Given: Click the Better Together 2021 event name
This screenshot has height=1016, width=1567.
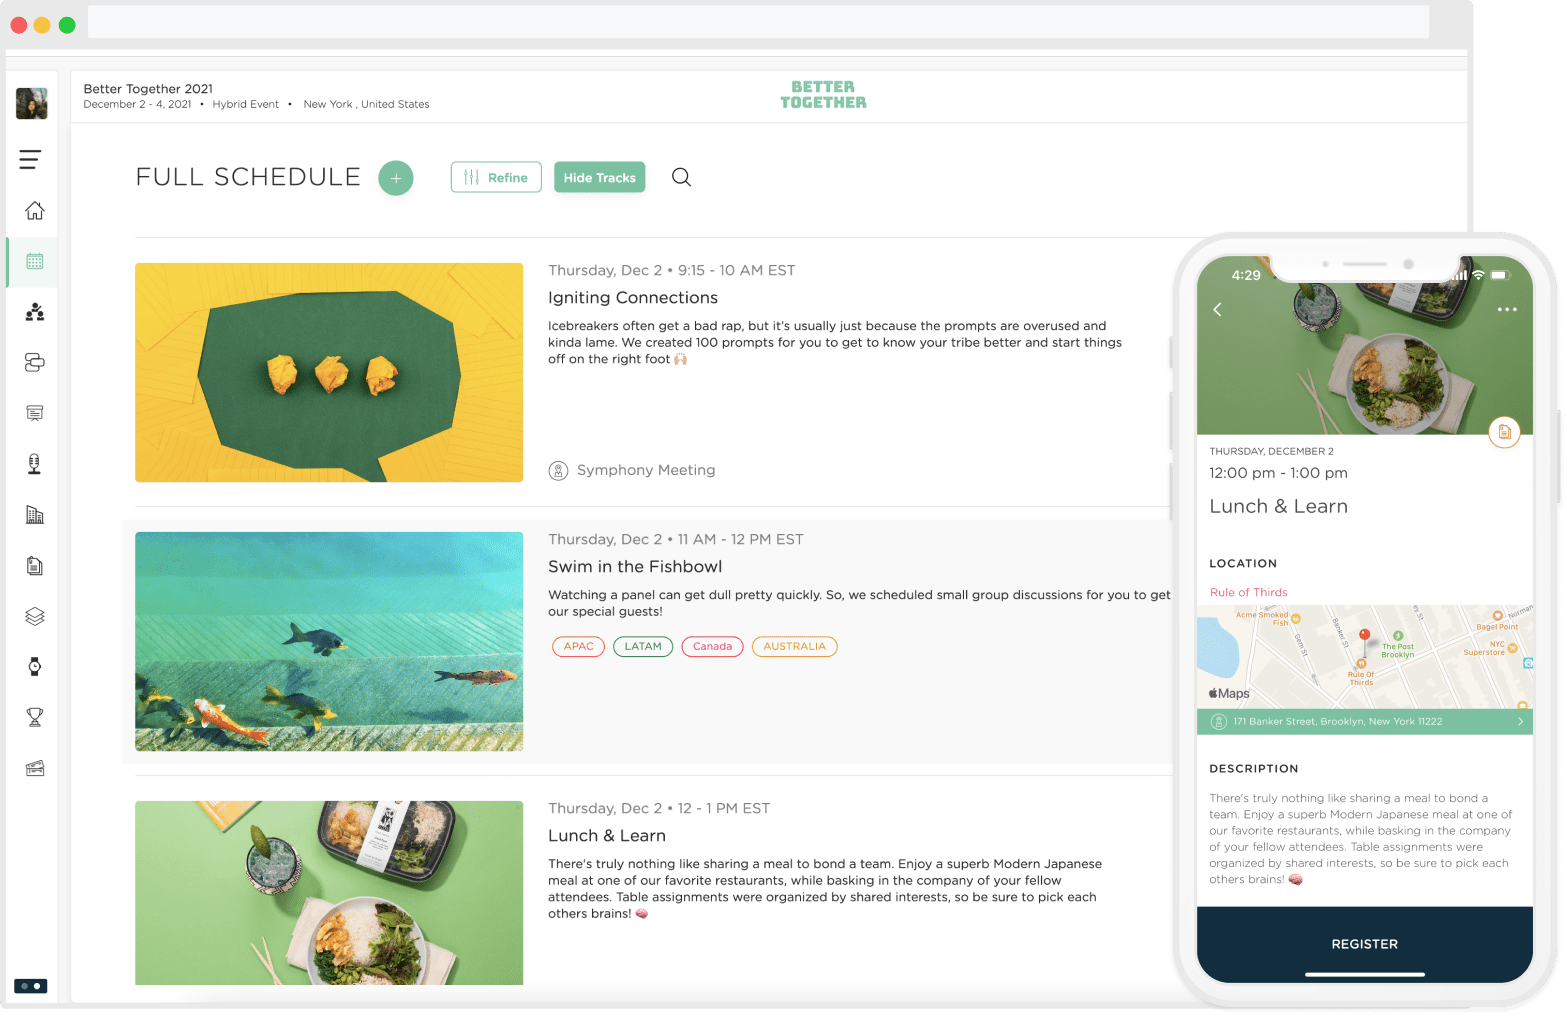Looking at the screenshot, I should click(148, 89).
